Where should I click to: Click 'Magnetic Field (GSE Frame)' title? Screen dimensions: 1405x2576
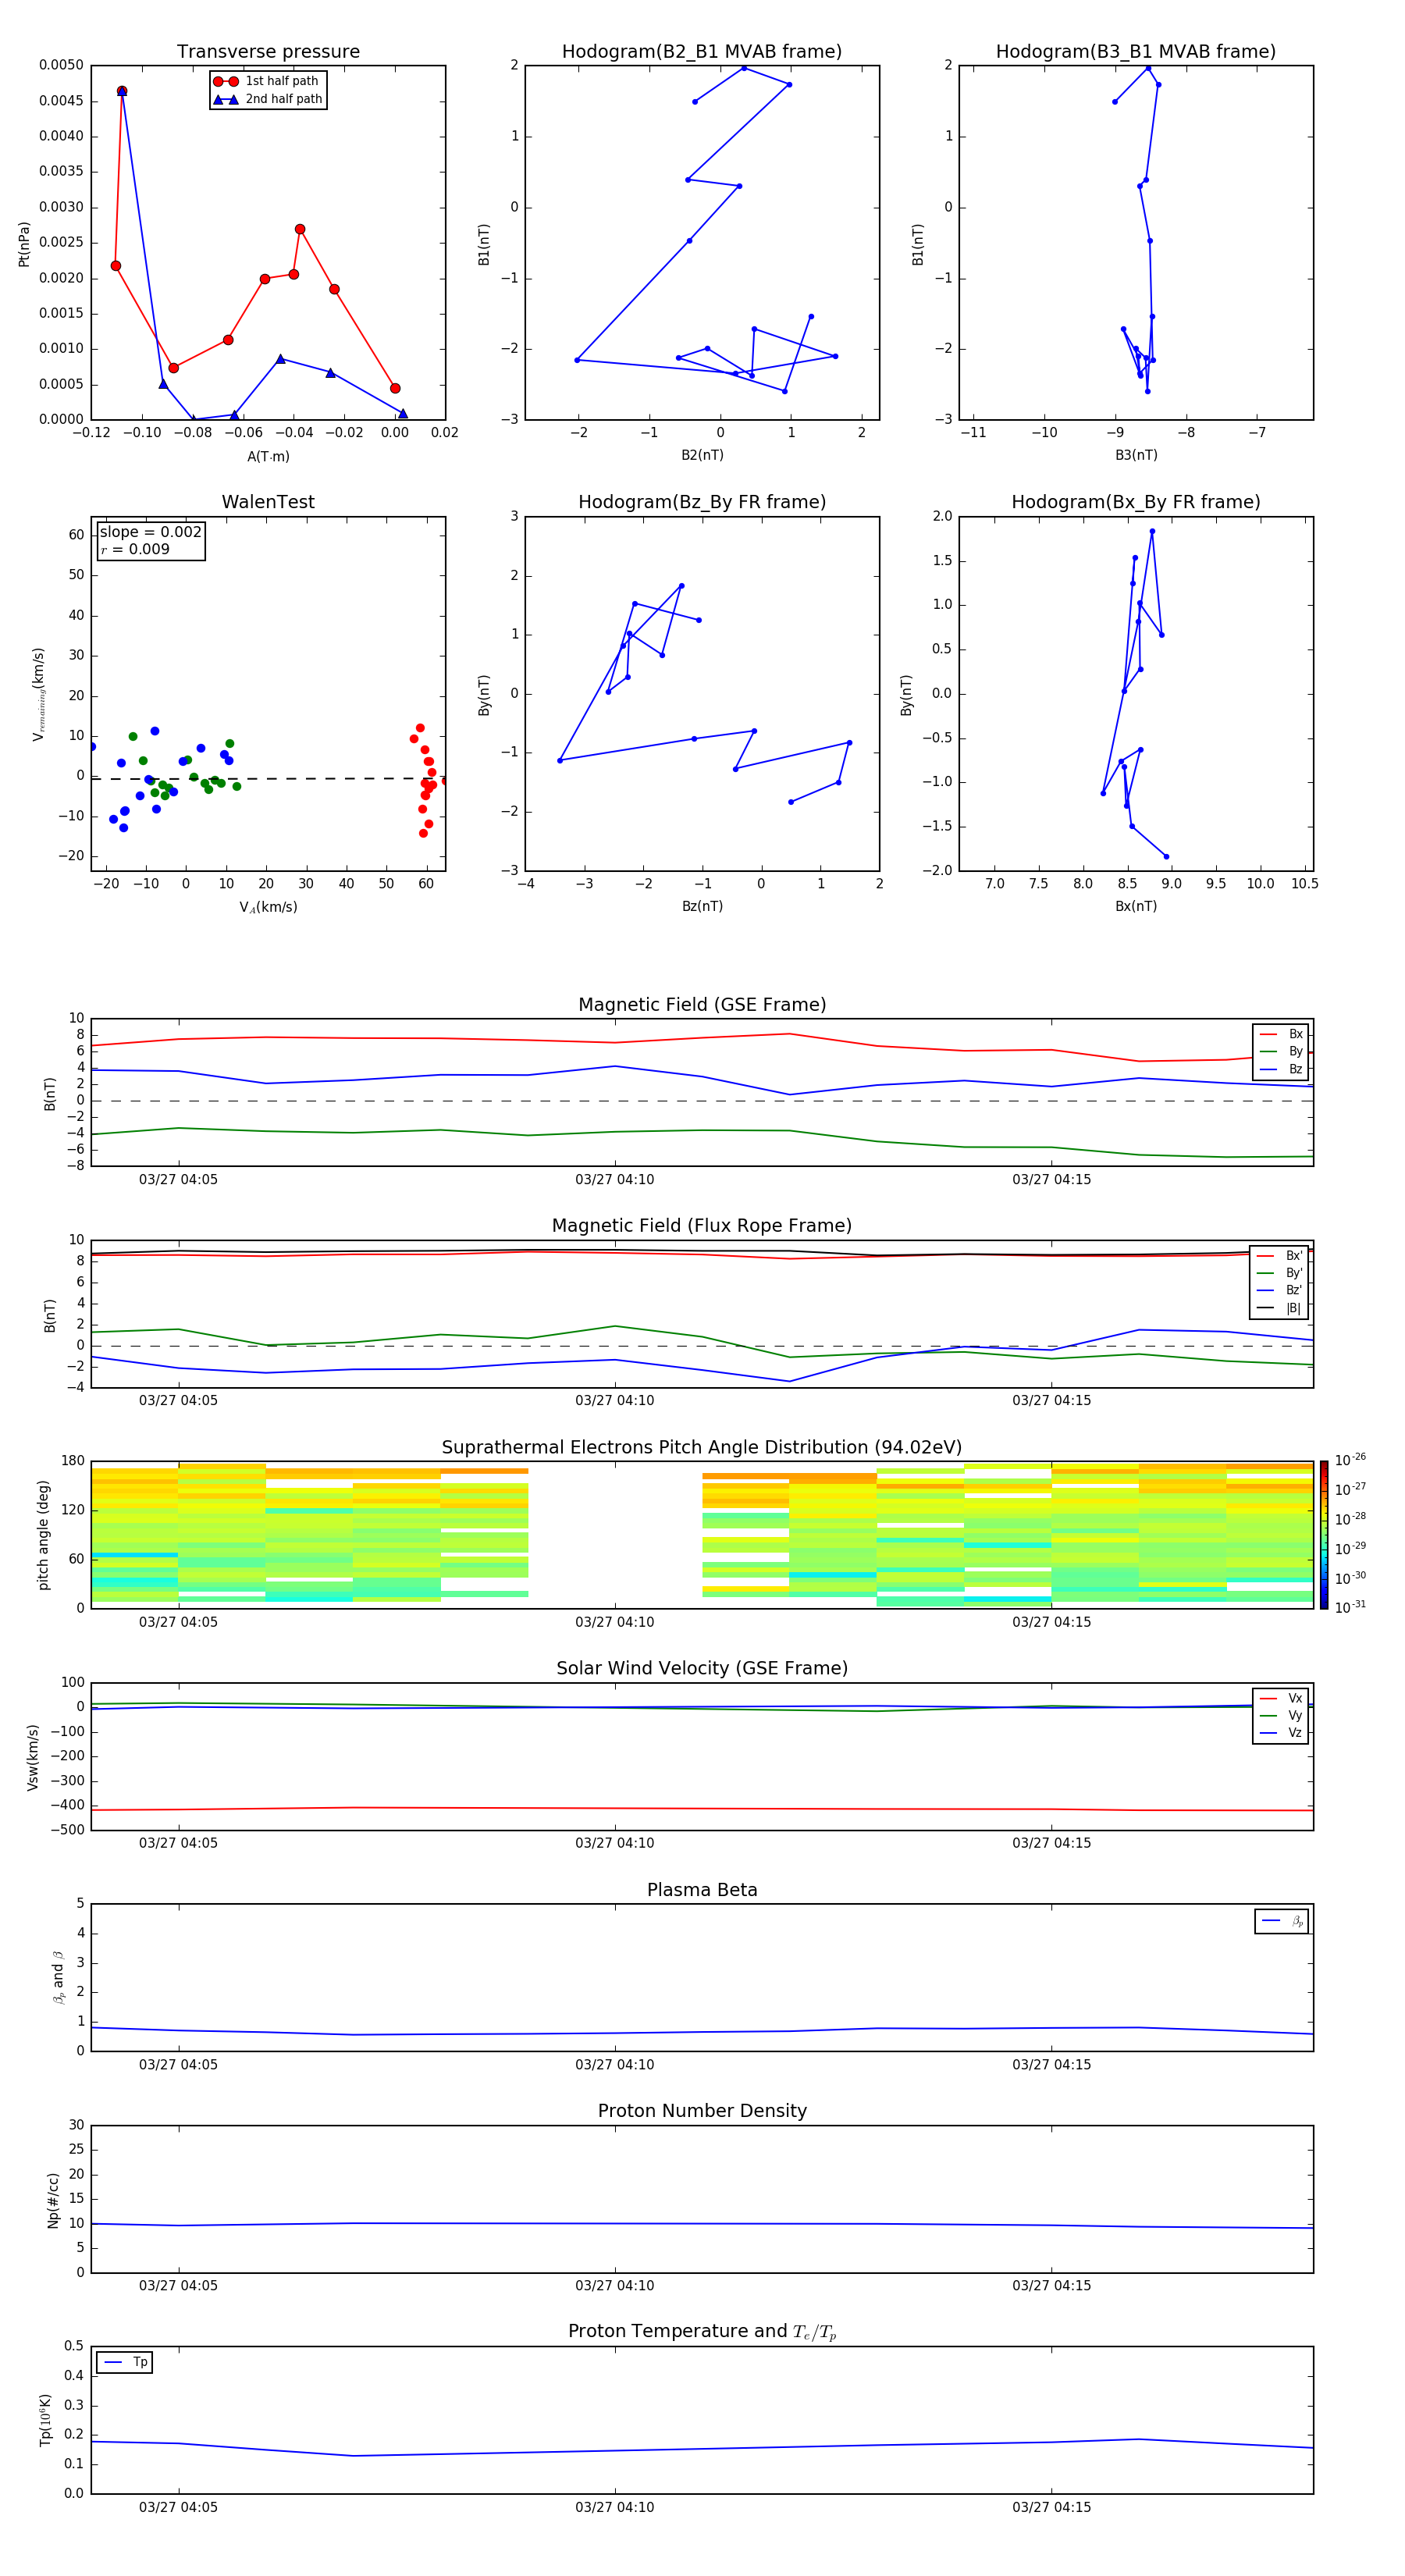tap(702, 1005)
